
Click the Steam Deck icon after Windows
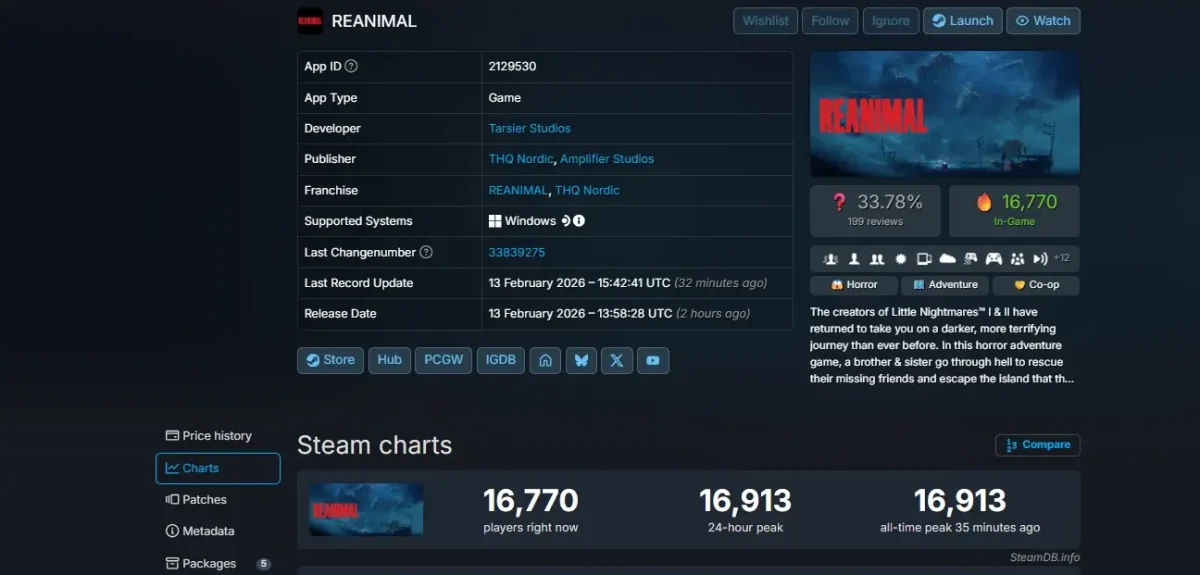pos(565,221)
